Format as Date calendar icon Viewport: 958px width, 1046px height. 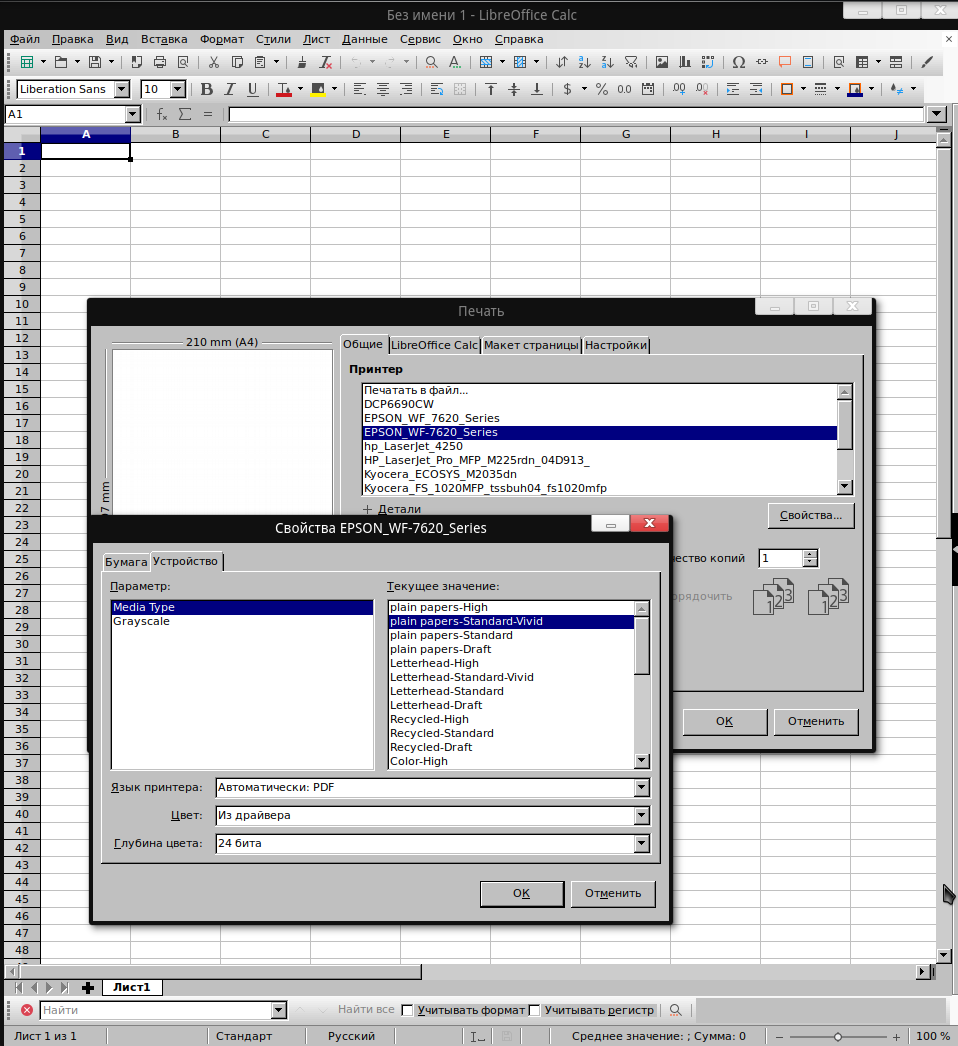pos(648,89)
